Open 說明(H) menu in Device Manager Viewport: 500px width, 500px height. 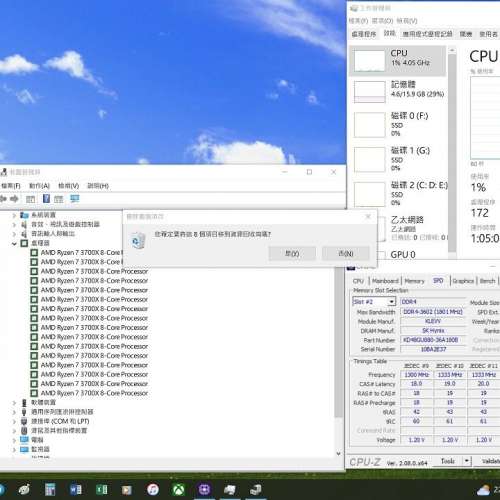point(98,186)
